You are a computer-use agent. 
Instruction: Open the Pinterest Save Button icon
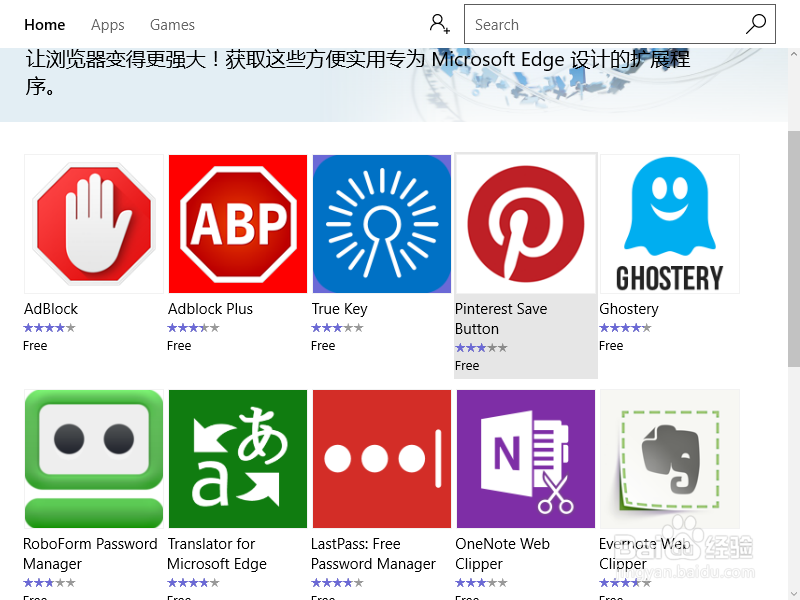(526, 224)
